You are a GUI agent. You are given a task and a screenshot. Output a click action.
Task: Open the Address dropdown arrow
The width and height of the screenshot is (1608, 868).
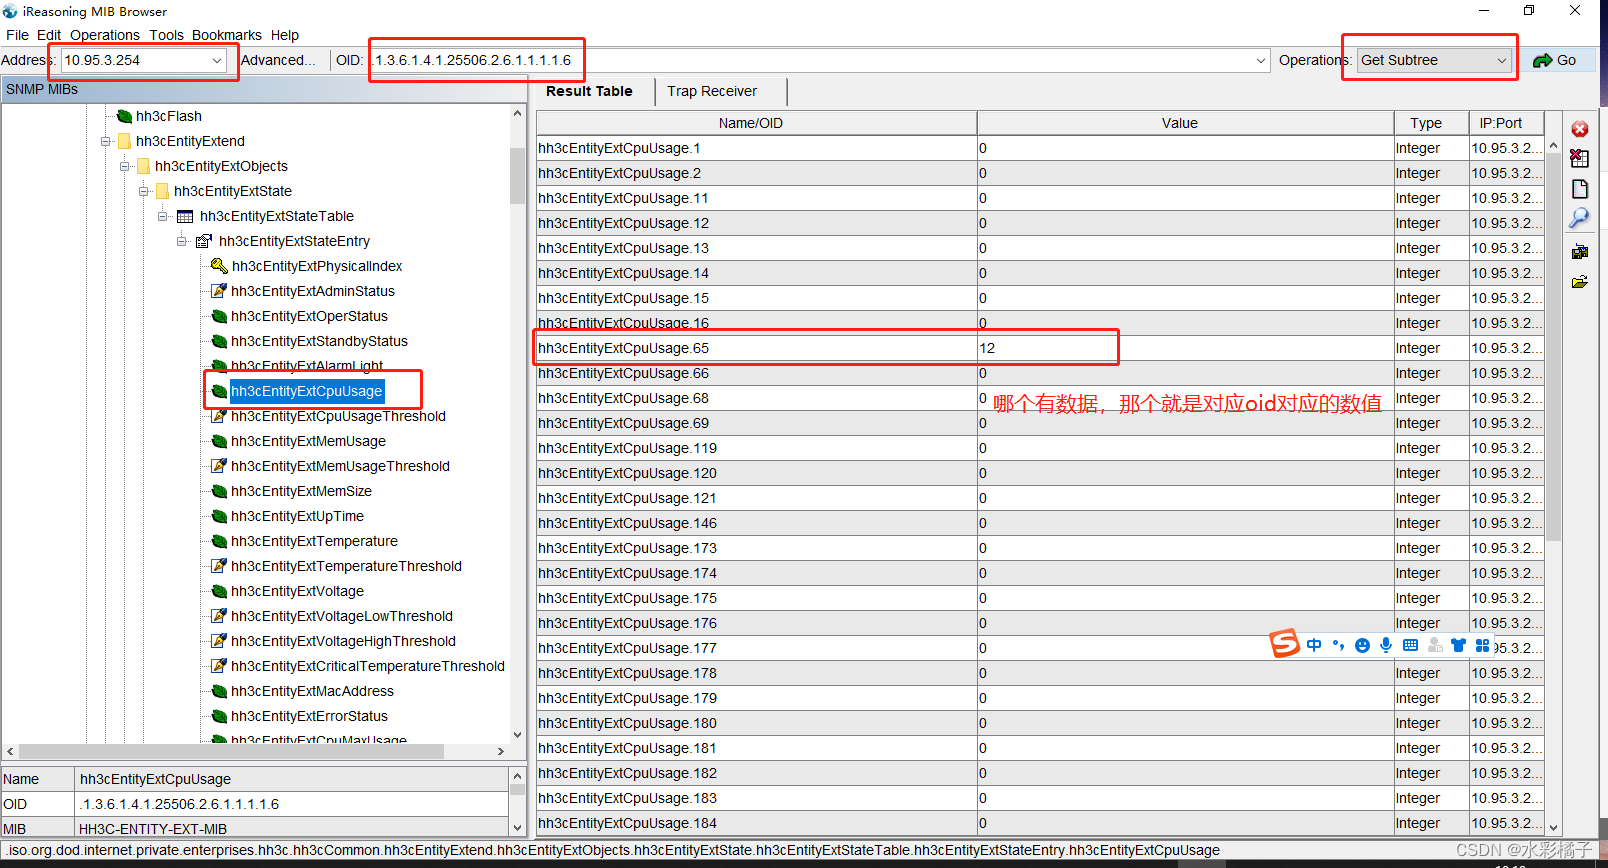click(217, 60)
